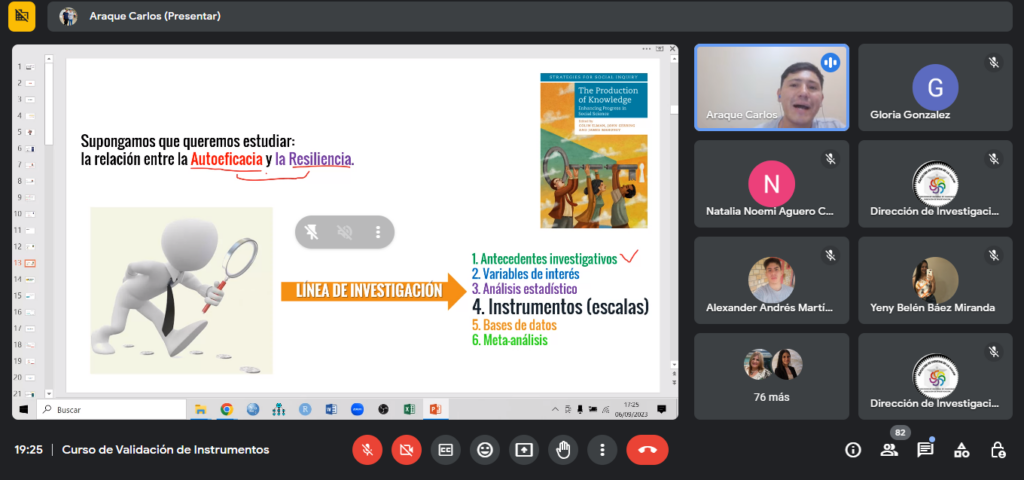Open the activities panel icon

coord(961,450)
